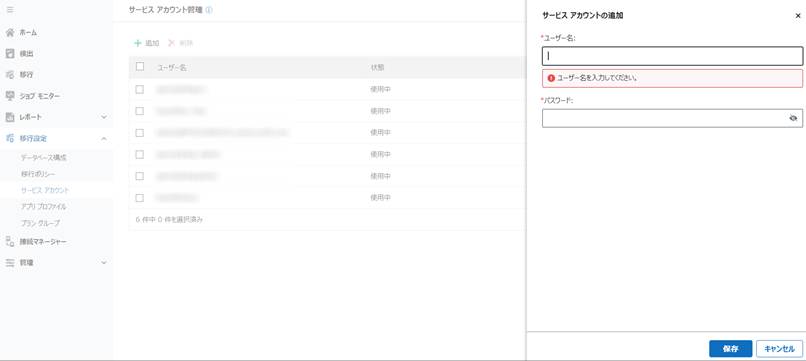Click the 接続マネージャー sidebar icon
This screenshot has width=806, height=361.
pos(10,241)
